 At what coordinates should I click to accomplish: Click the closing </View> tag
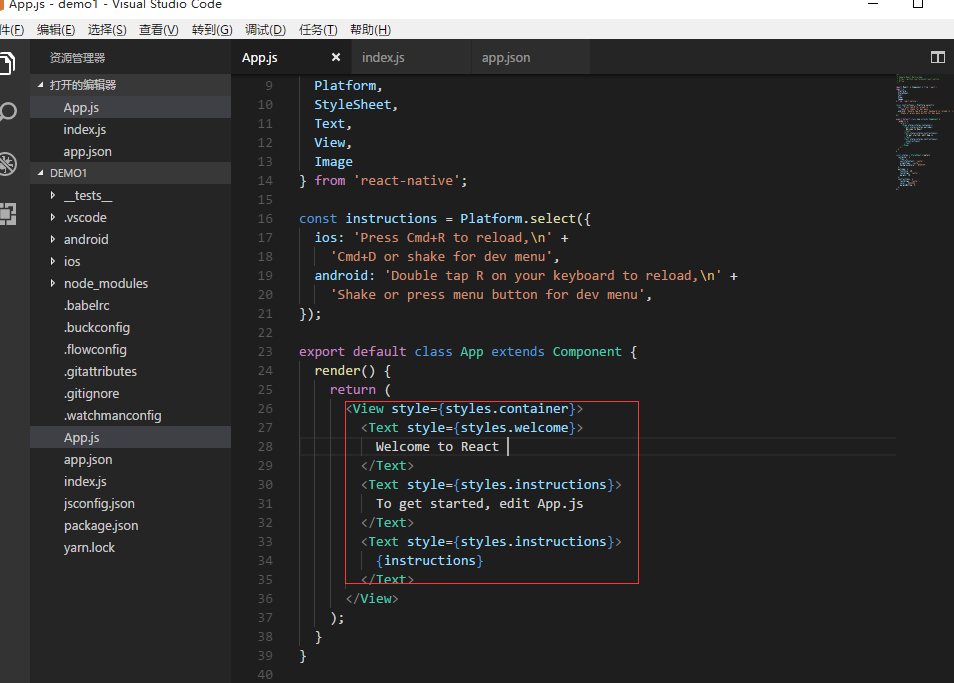coord(372,598)
